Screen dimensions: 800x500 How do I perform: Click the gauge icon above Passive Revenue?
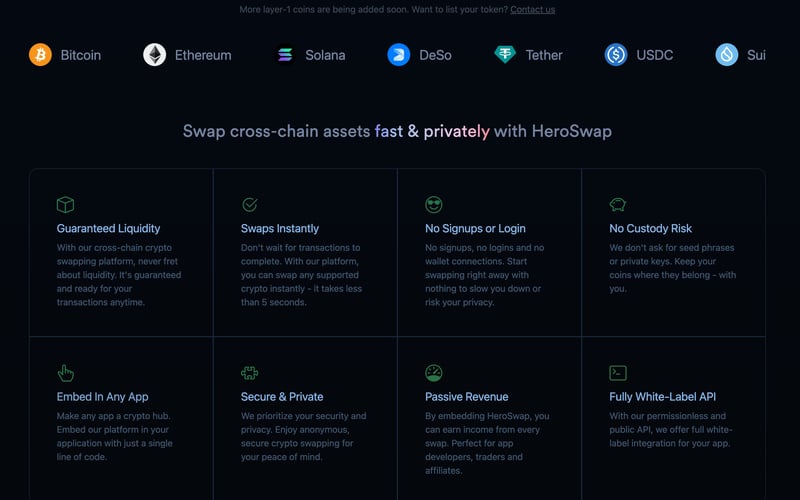pos(434,373)
